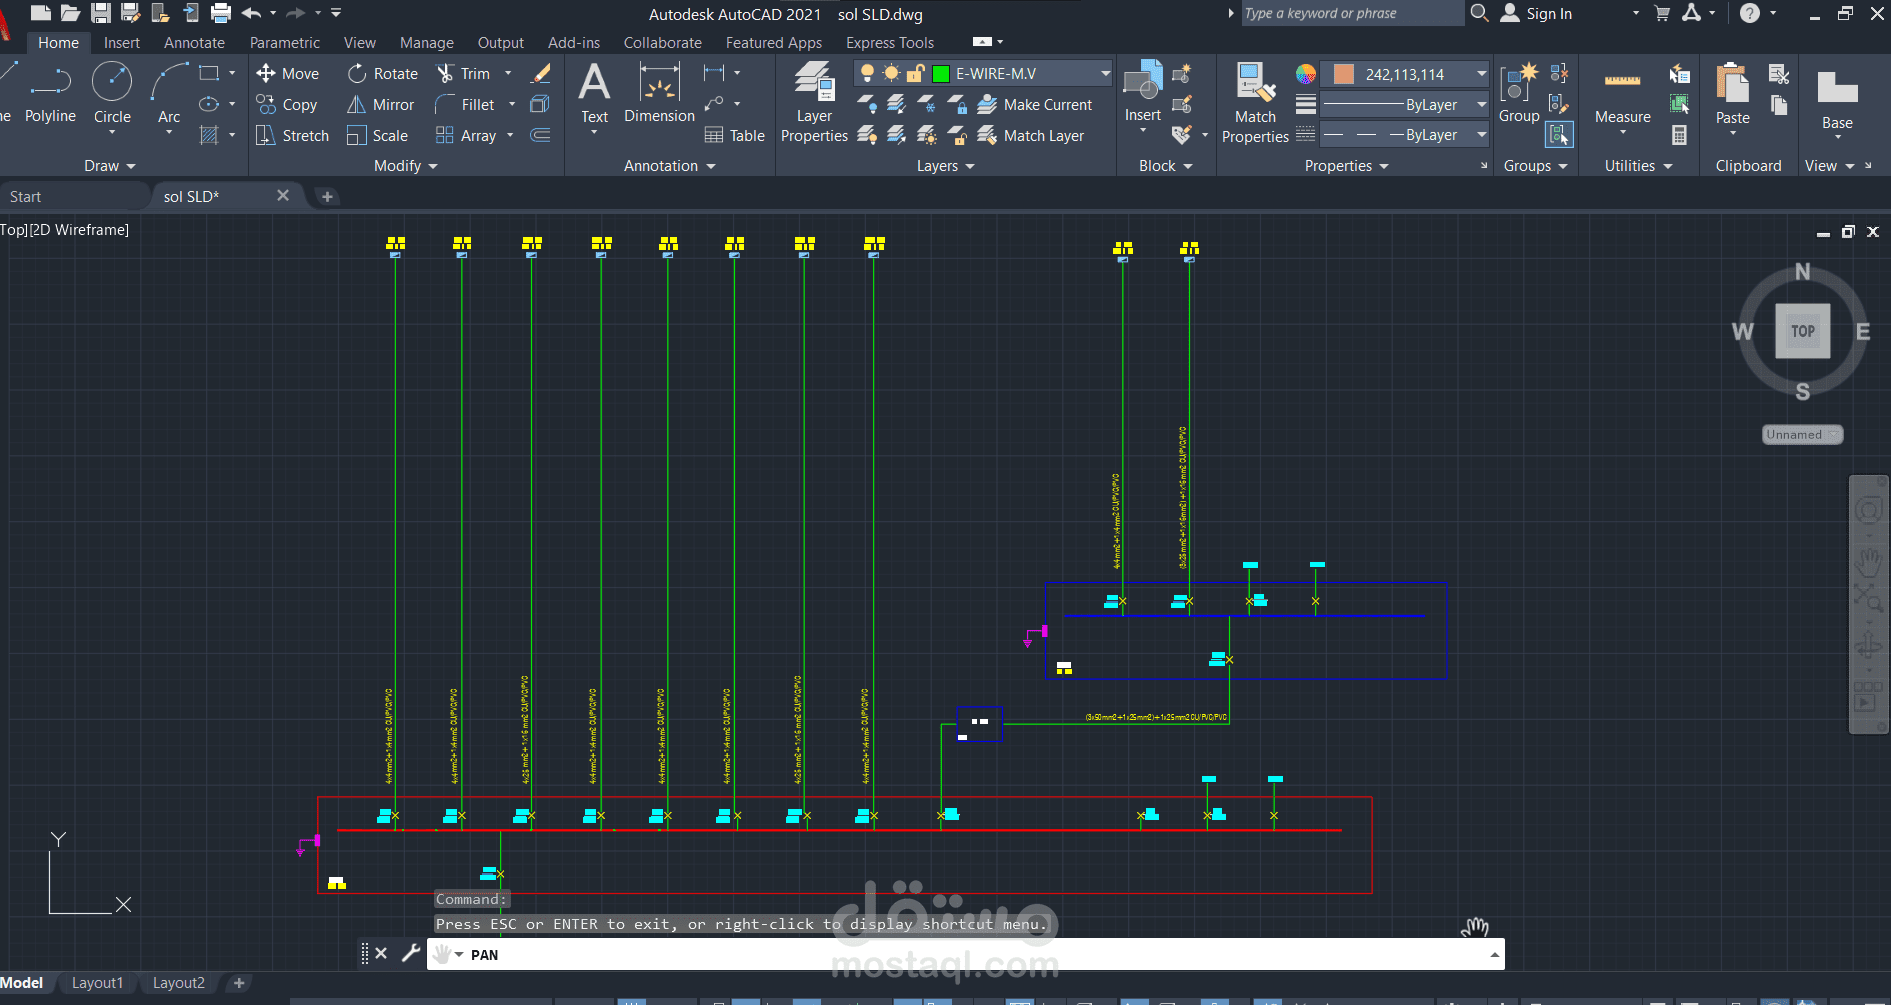Click the Fillet tool

(465, 104)
